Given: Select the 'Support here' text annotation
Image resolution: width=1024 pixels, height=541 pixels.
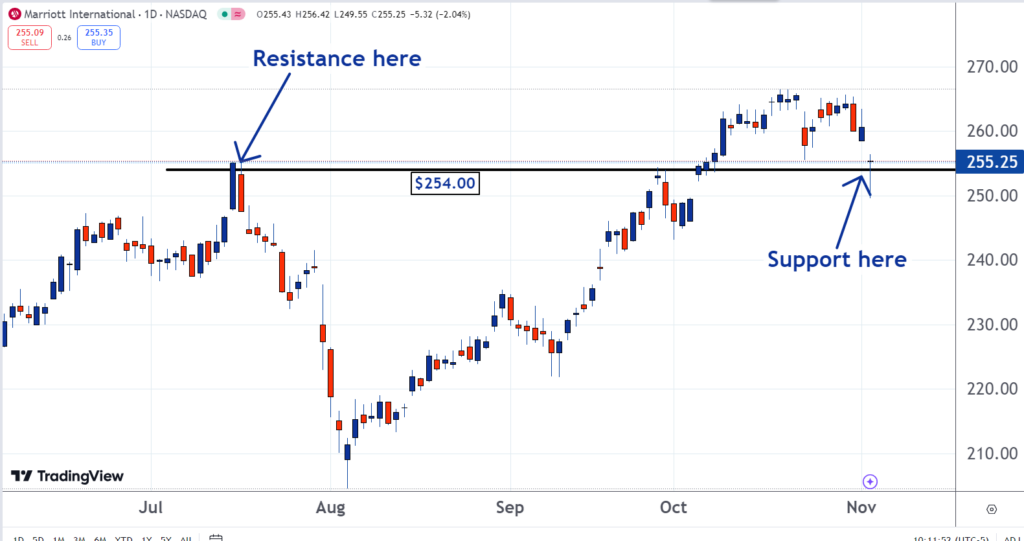Looking at the screenshot, I should (837, 259).
